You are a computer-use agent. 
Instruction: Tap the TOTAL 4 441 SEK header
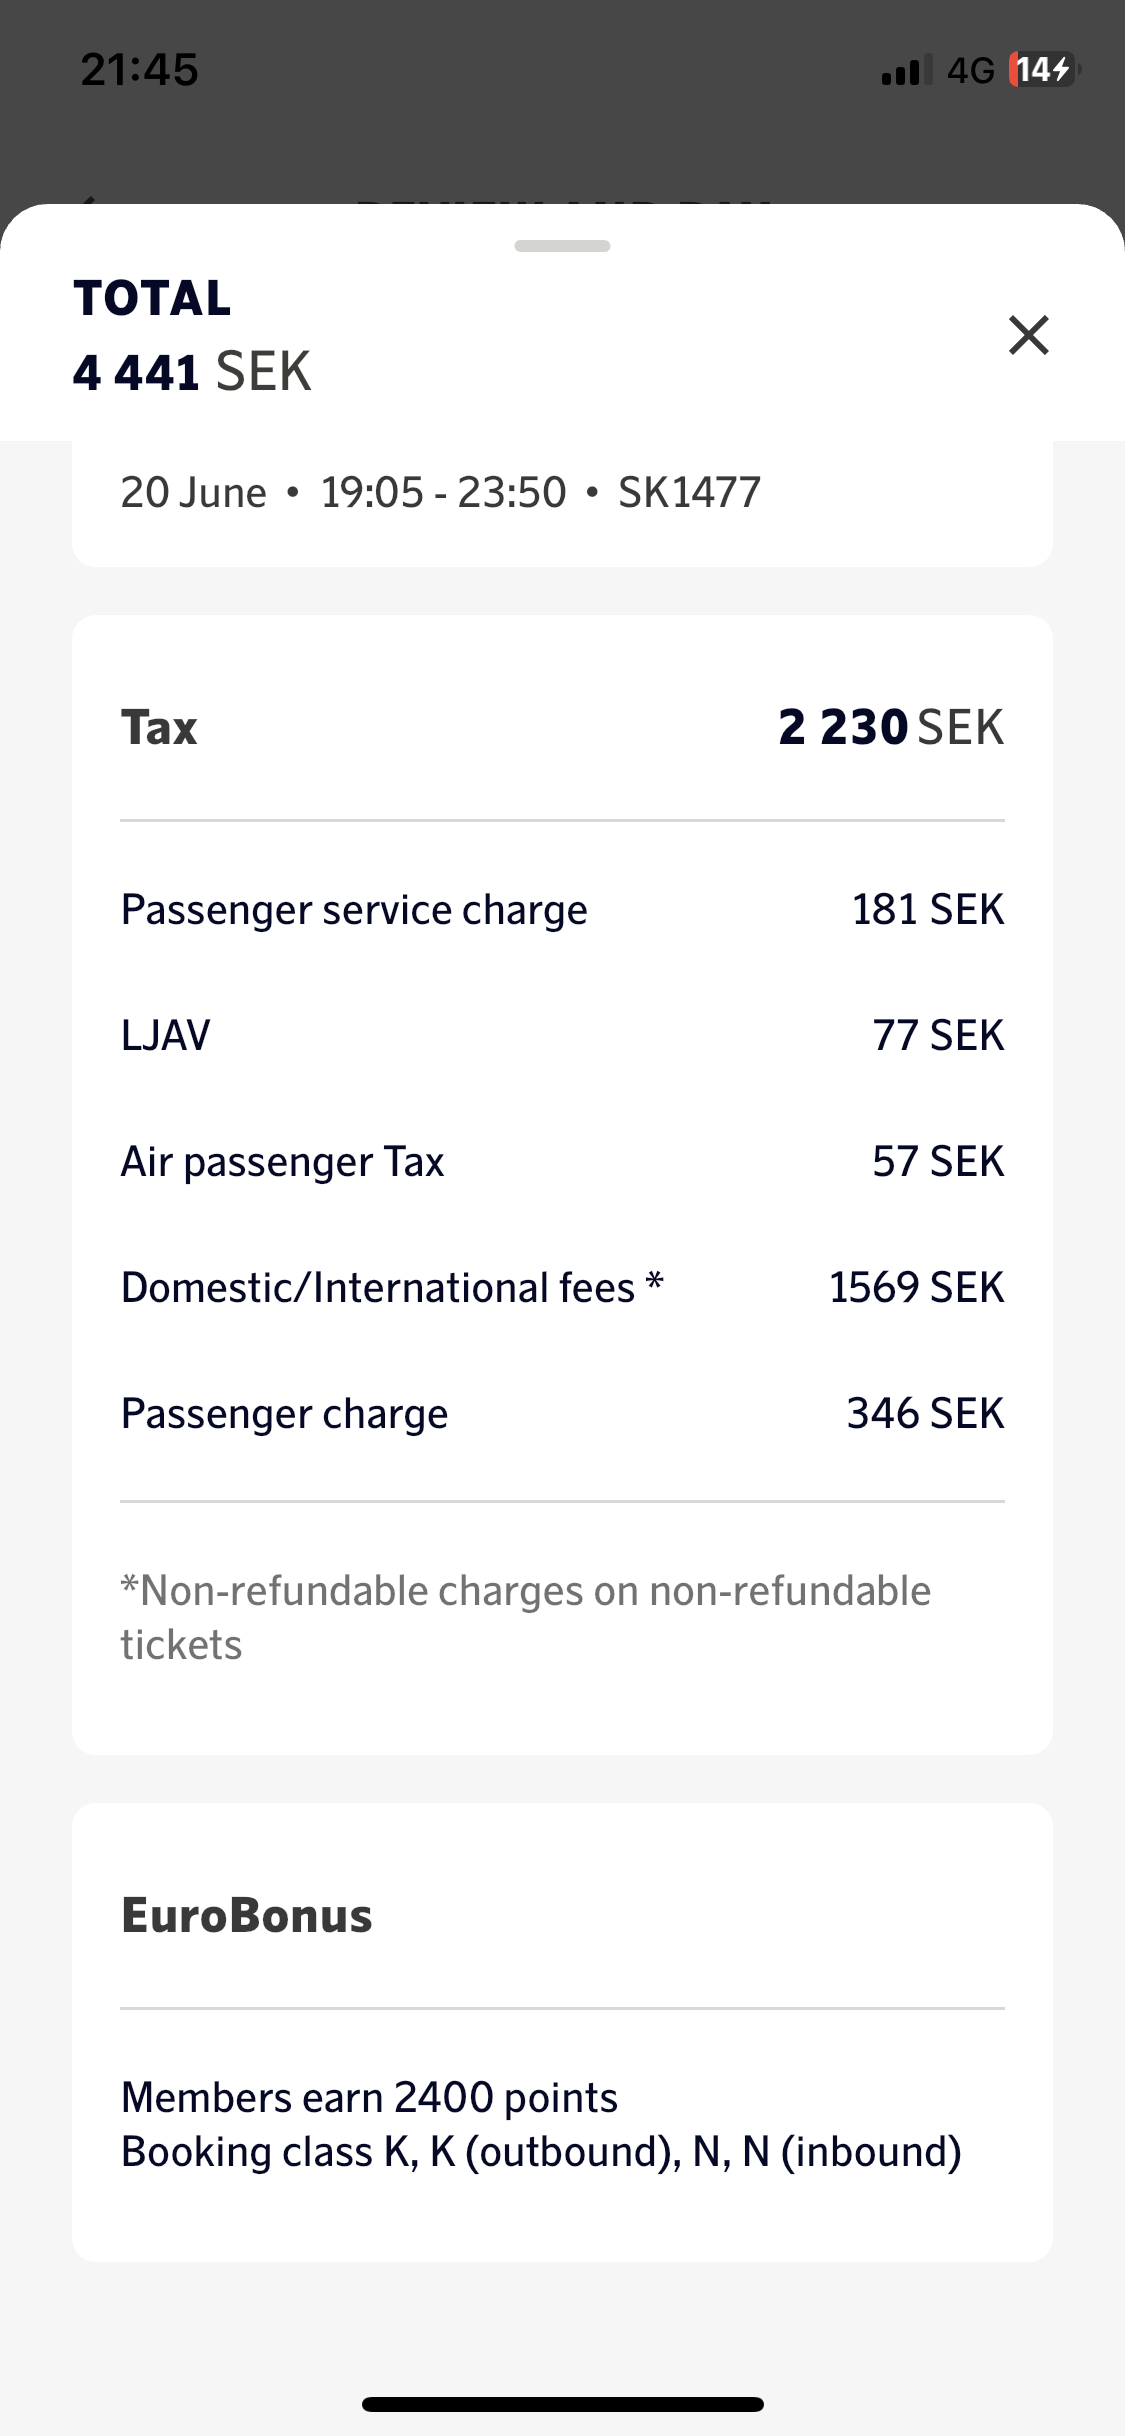pos(192,335)
